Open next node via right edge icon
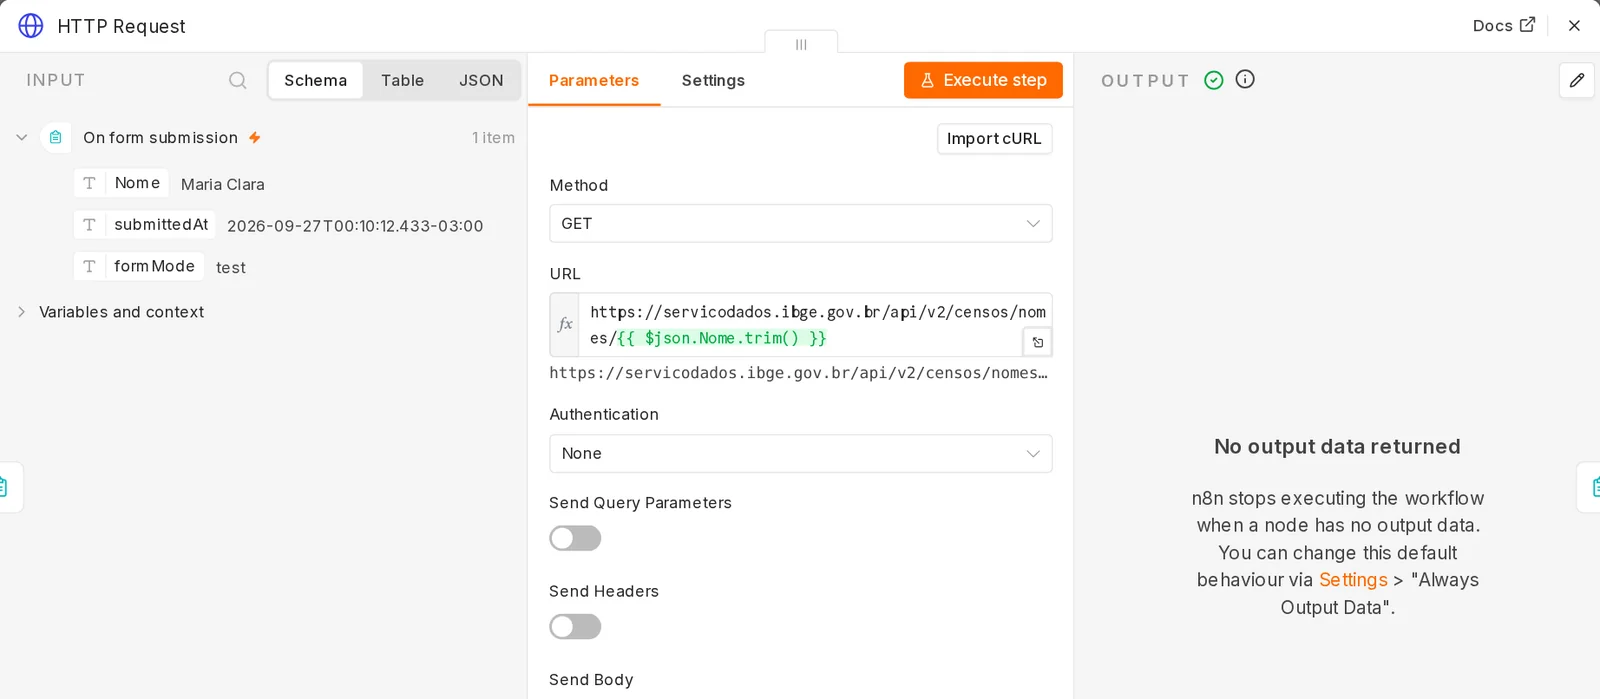The width and height of the screenshot is (1600, 699). coord(1592,487)
